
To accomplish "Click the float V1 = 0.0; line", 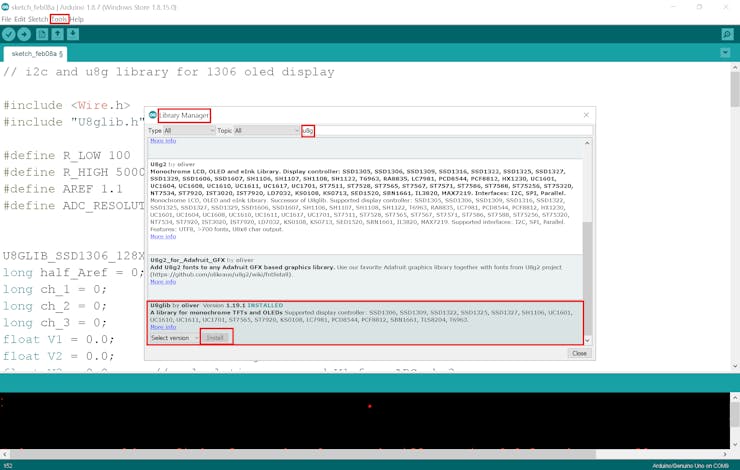I will click(x=59, y=339).
